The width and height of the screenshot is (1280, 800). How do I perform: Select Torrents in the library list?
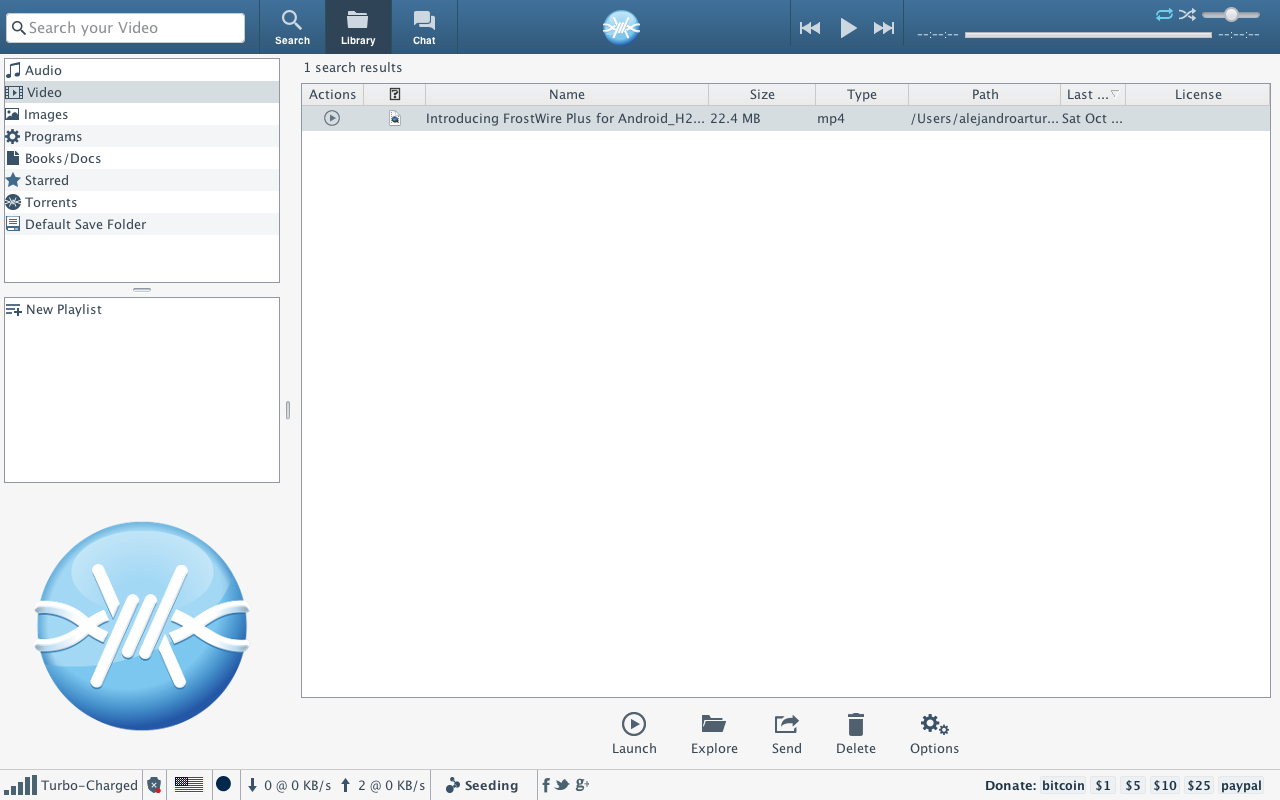point(51,202)
